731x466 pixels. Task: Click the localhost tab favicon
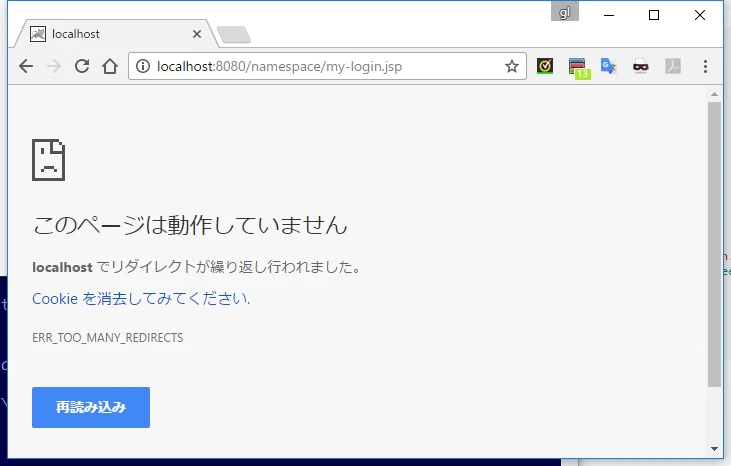coord(38,34)
